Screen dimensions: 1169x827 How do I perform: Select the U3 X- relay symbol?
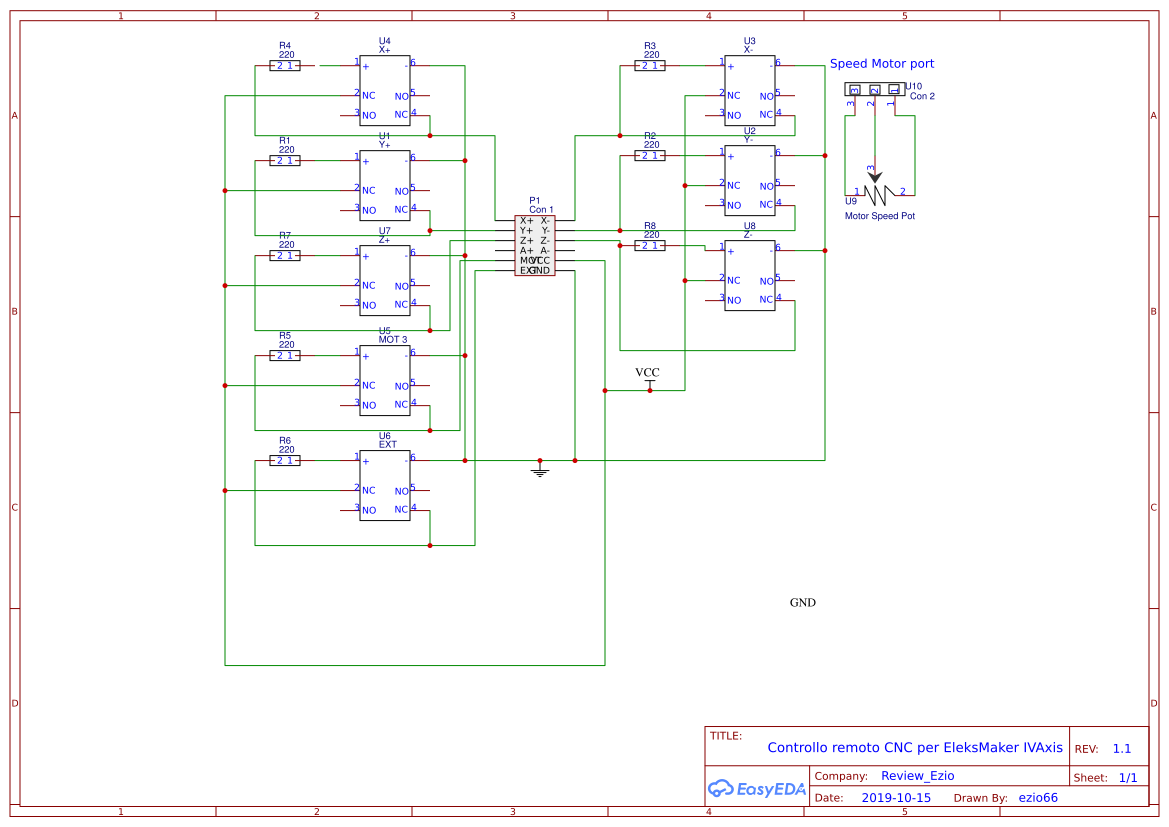[749, 88]
